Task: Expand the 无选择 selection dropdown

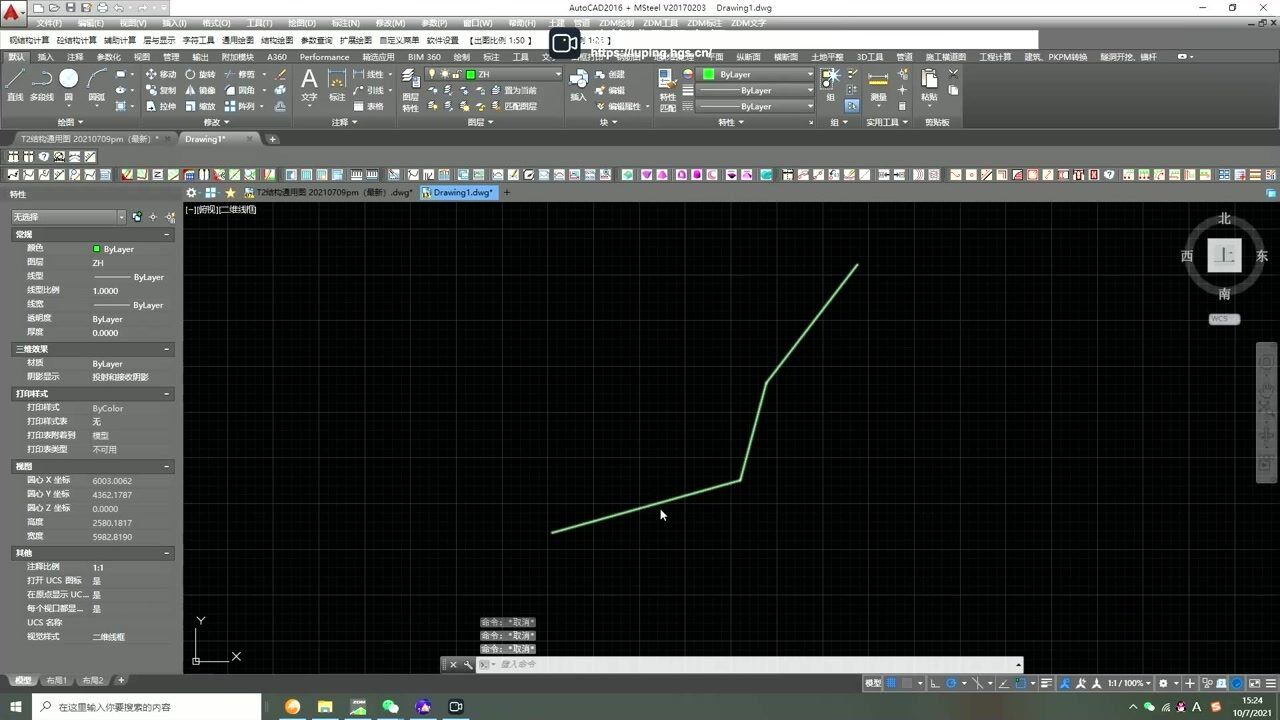Action: (x=121, y=217)
